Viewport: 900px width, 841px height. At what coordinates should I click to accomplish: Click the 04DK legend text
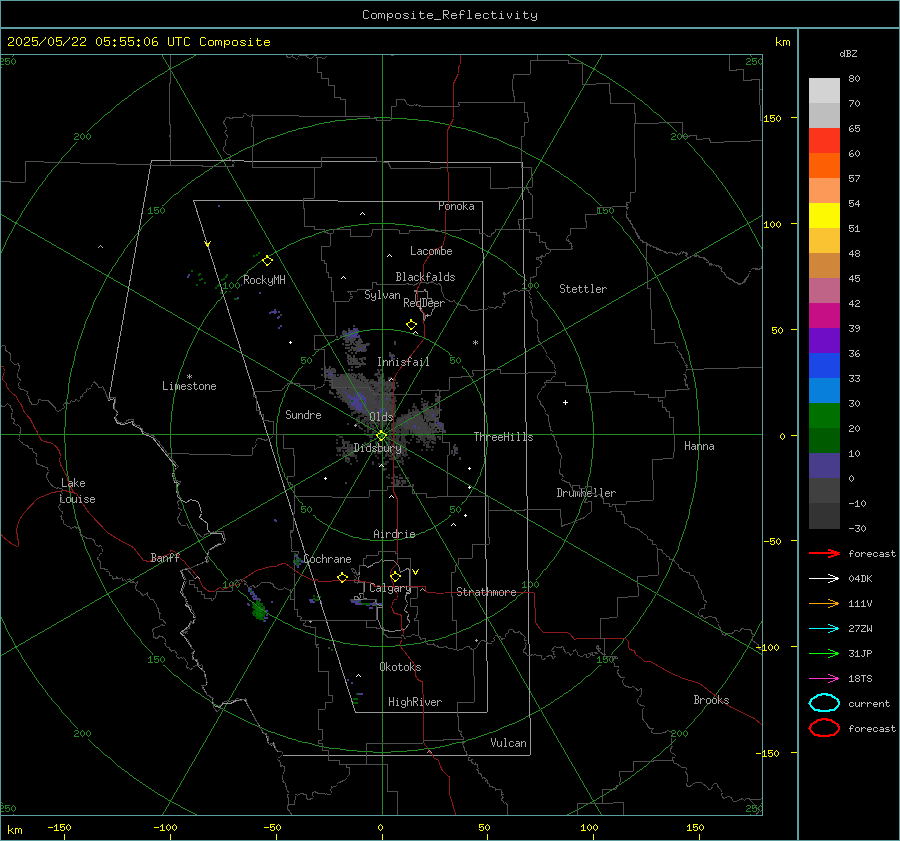(x=860, y=579)
